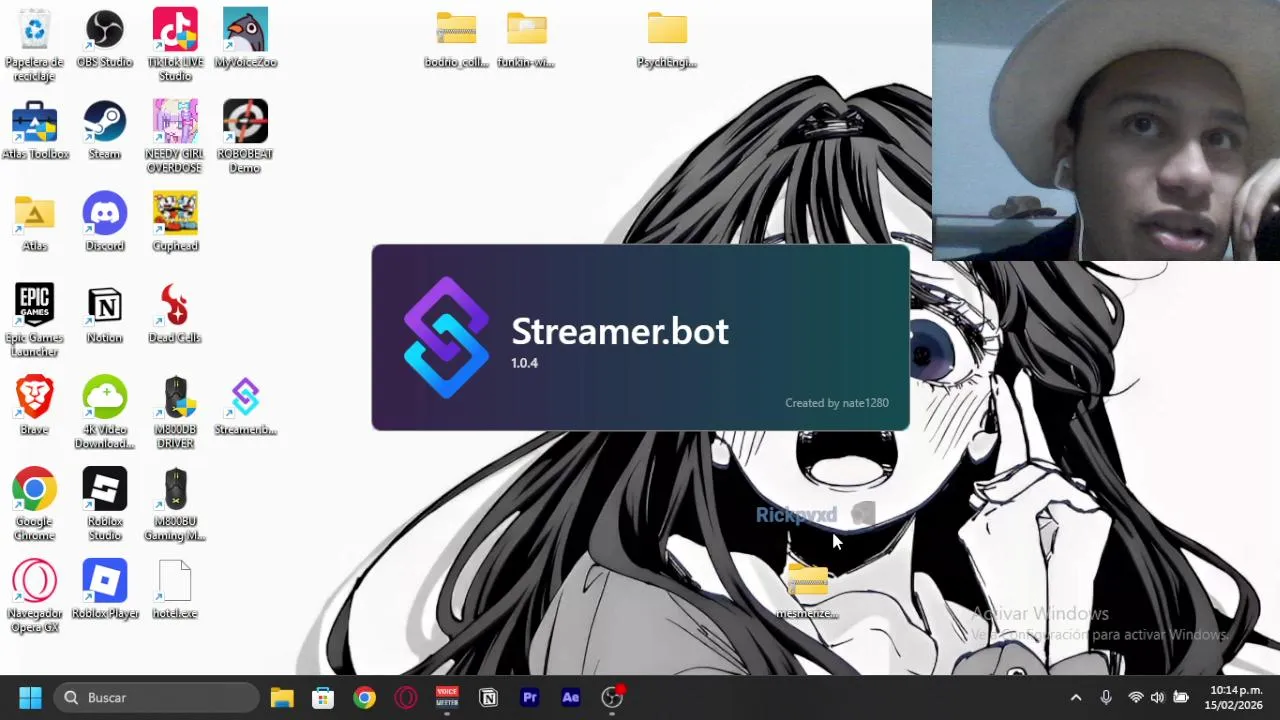Click the microphone tray icon

(x=1106, y=697)
